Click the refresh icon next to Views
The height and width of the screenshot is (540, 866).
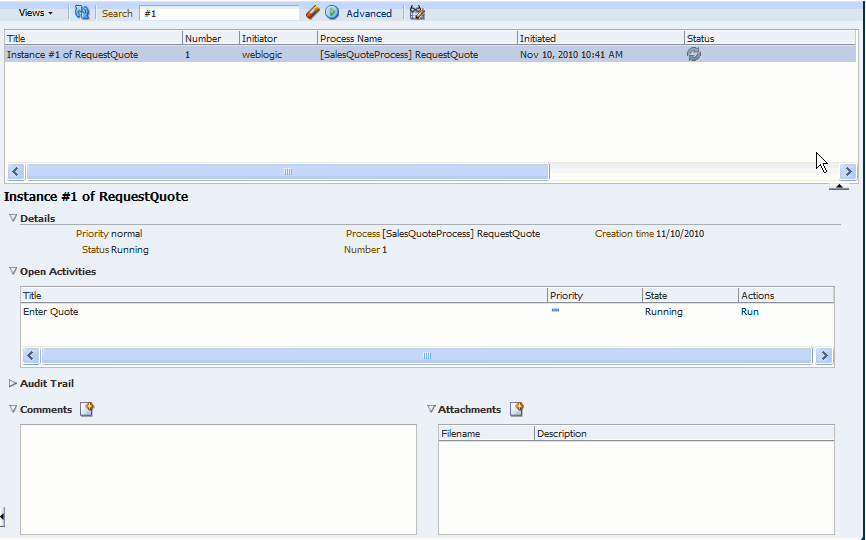point(82,12)
